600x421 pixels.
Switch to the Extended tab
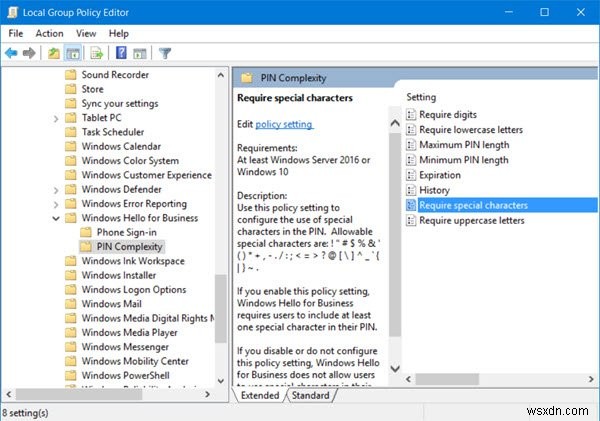(260, 395)
